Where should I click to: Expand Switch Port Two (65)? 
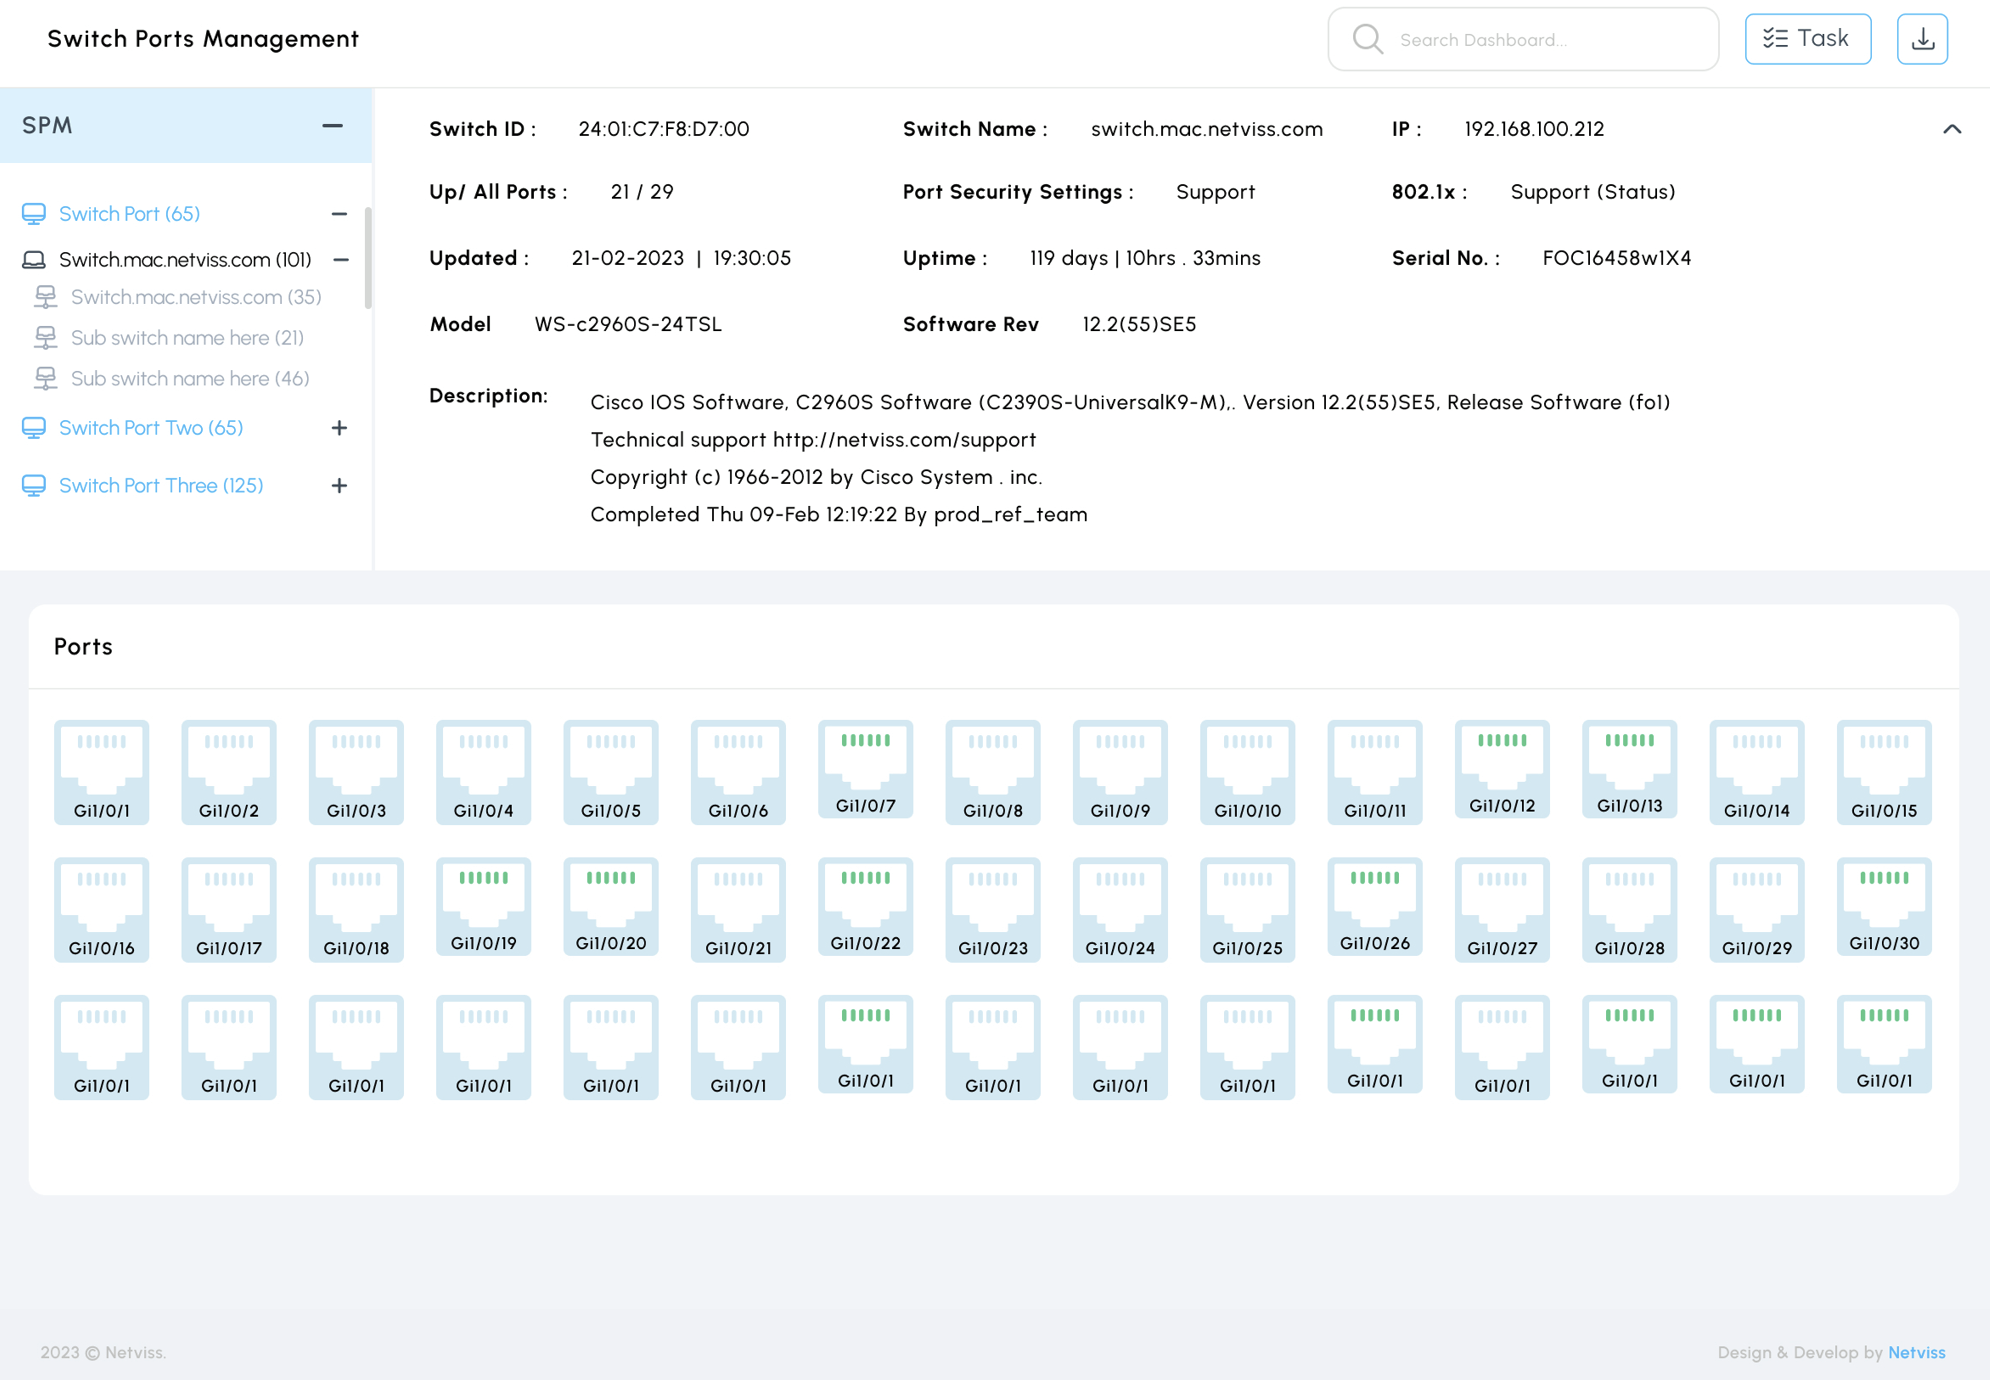click(339, 427)
